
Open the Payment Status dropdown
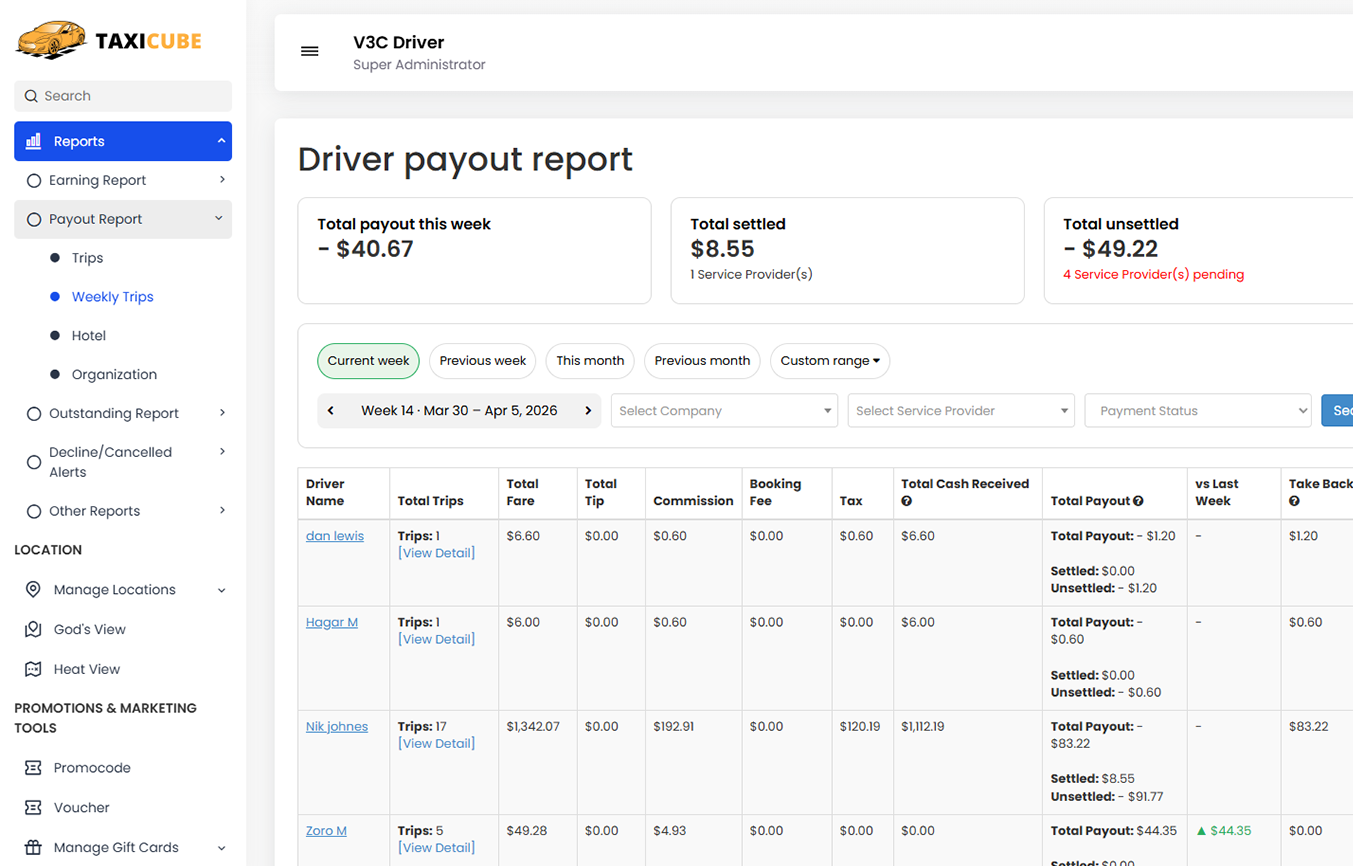(x=1197, y=411)
